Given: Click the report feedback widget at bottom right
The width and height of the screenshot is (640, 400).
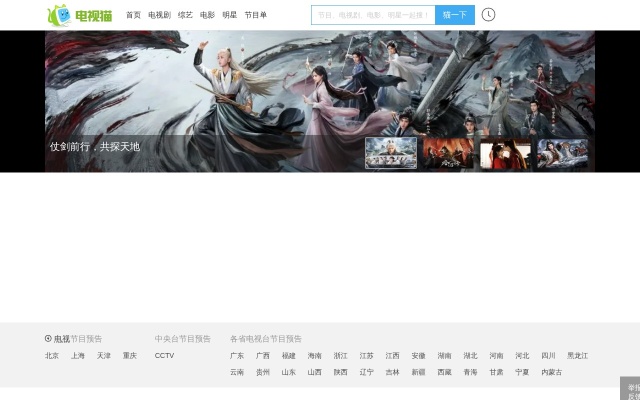Looking at the screenshot, I should [631, 390].
